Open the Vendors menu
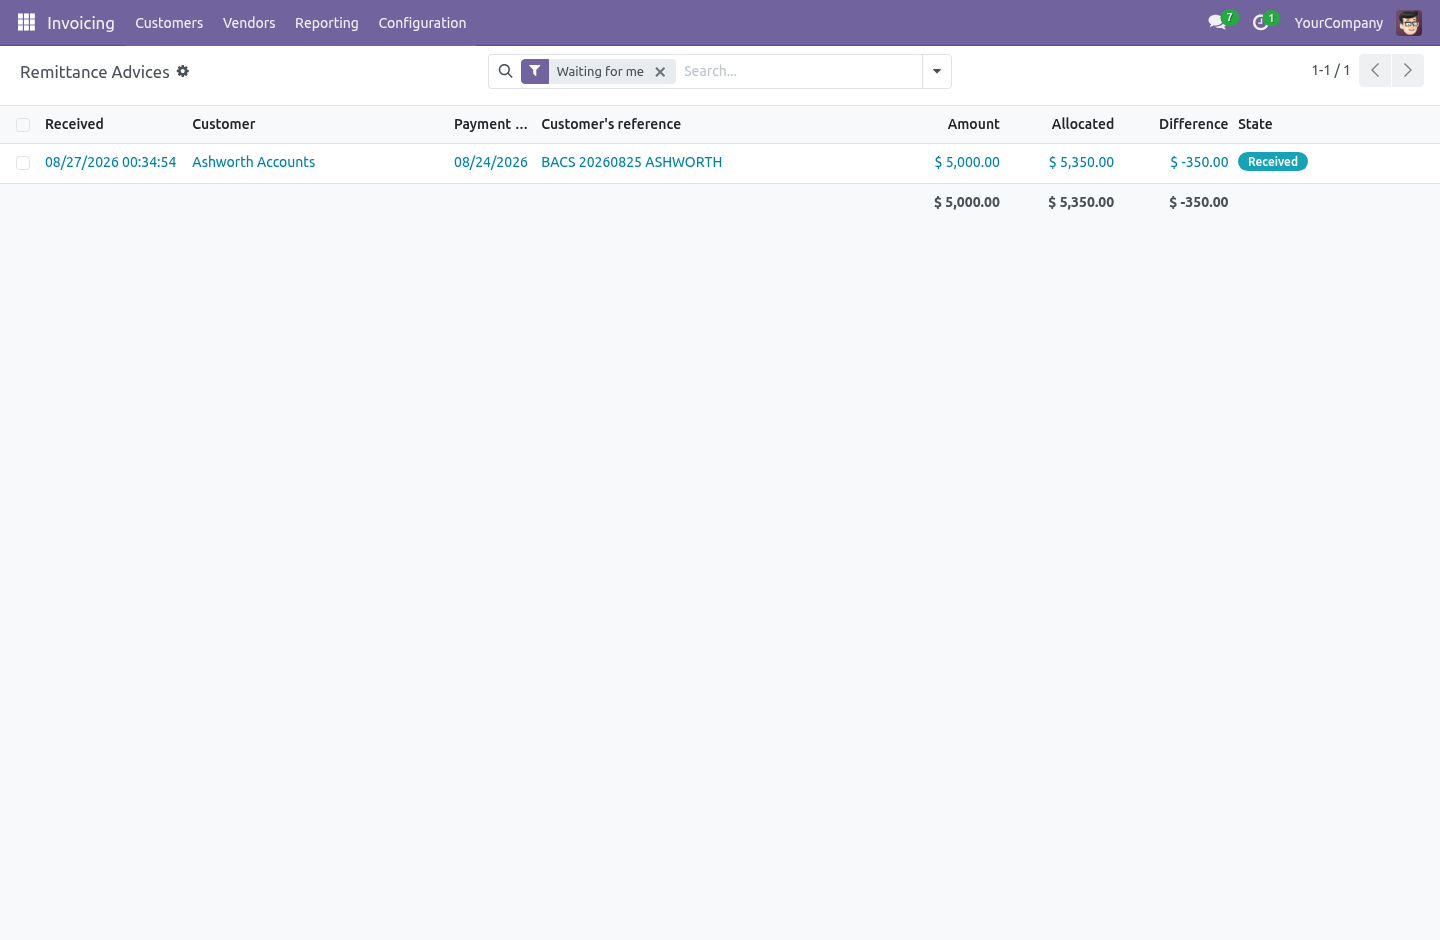 point(249,23)
